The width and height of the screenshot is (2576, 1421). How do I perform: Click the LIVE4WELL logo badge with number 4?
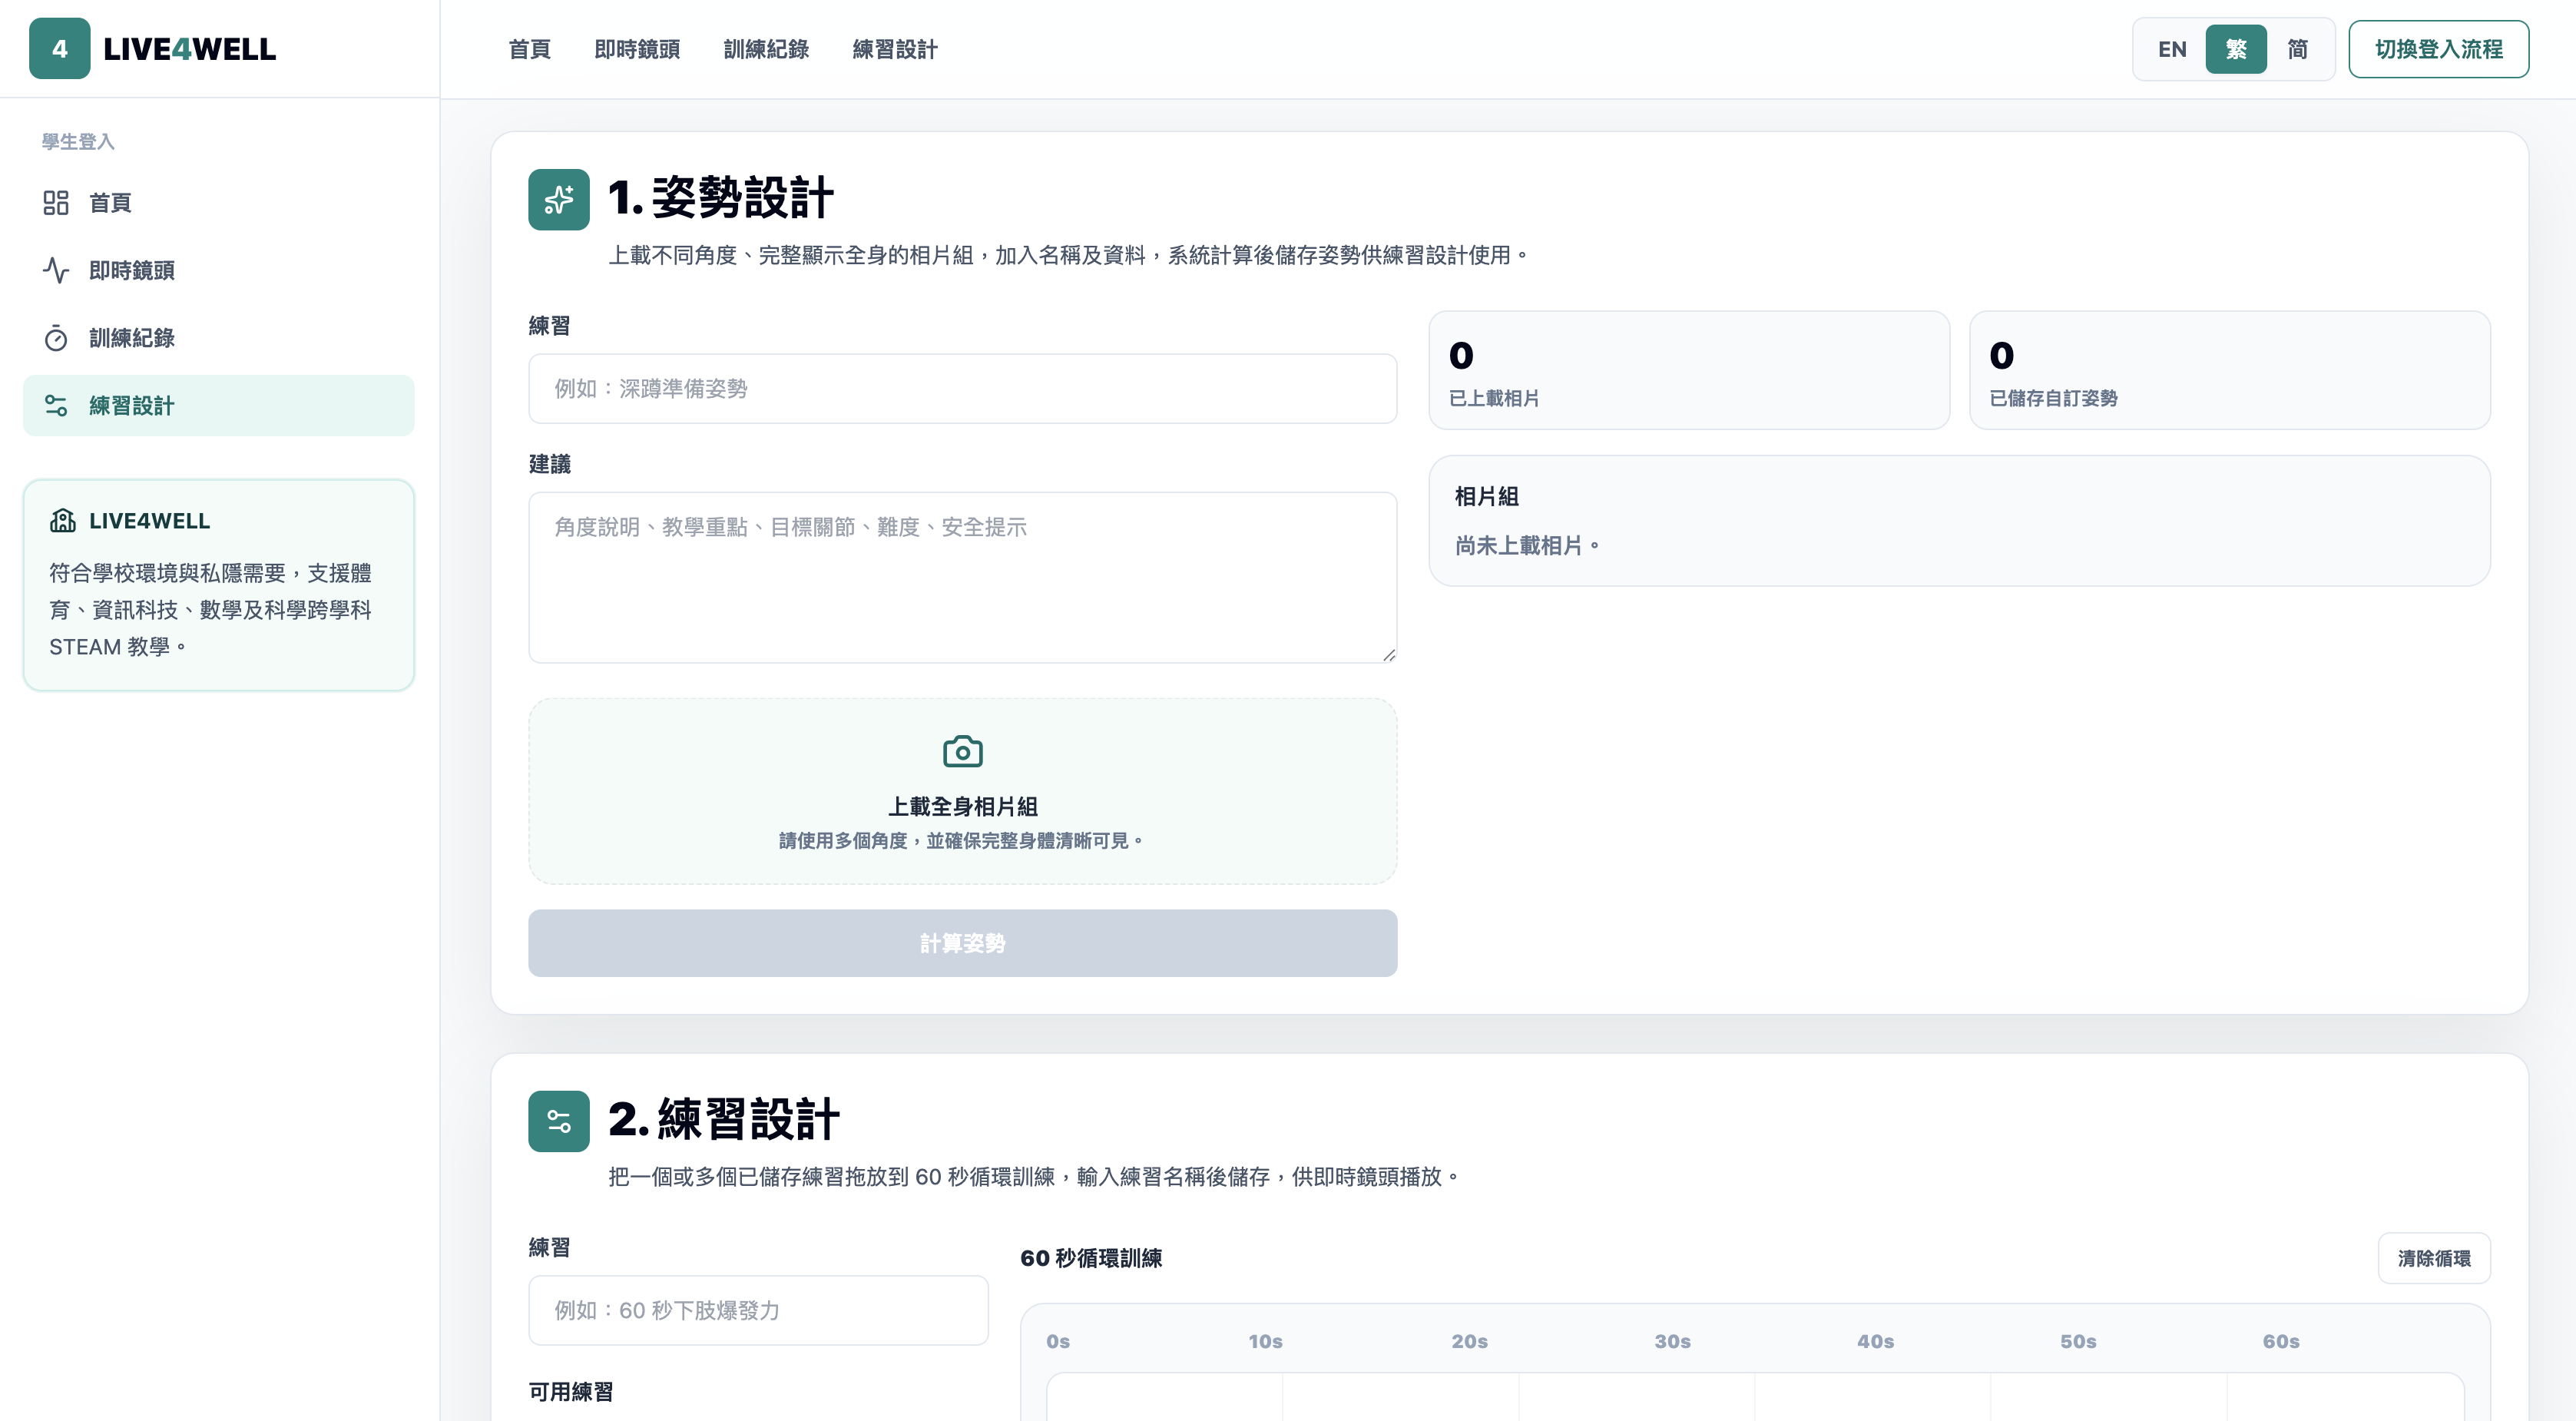coord(59,49)
